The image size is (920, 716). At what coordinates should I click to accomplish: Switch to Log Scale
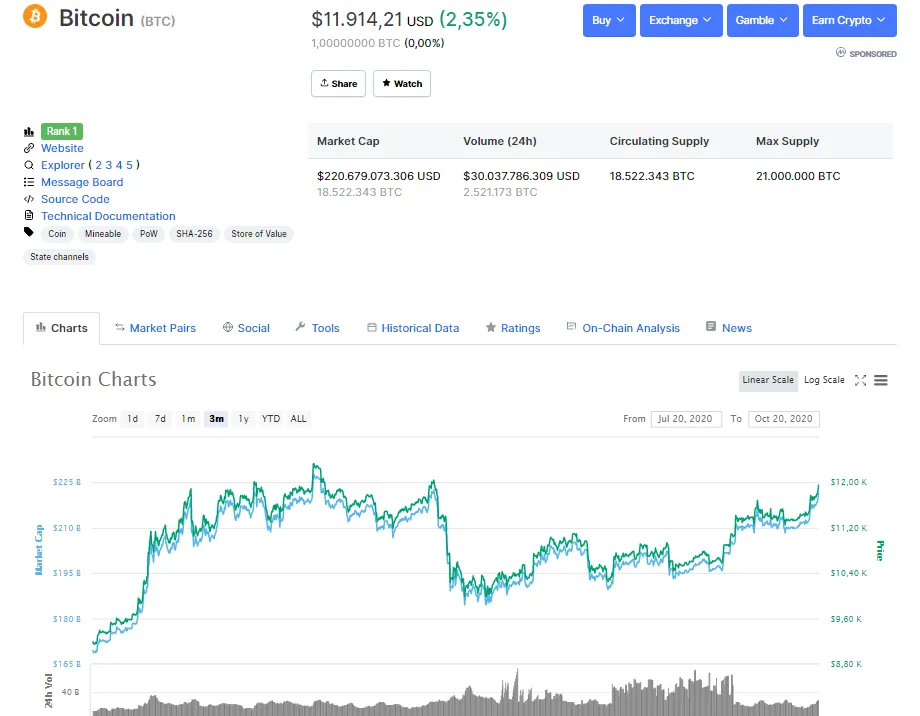[x=824, y=380]
